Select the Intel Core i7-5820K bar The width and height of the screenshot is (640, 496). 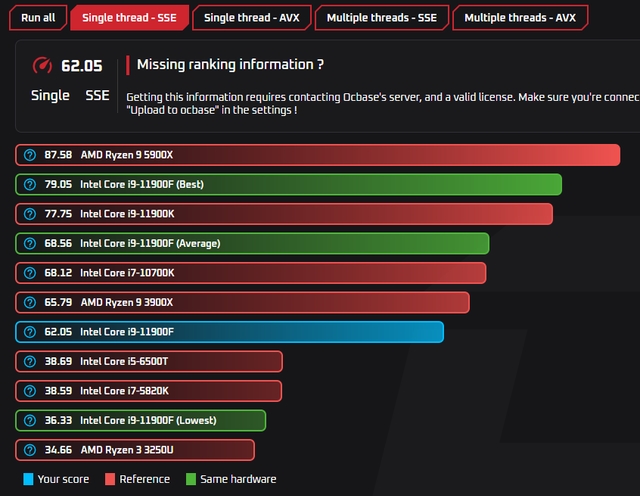(x=149, y=391)
